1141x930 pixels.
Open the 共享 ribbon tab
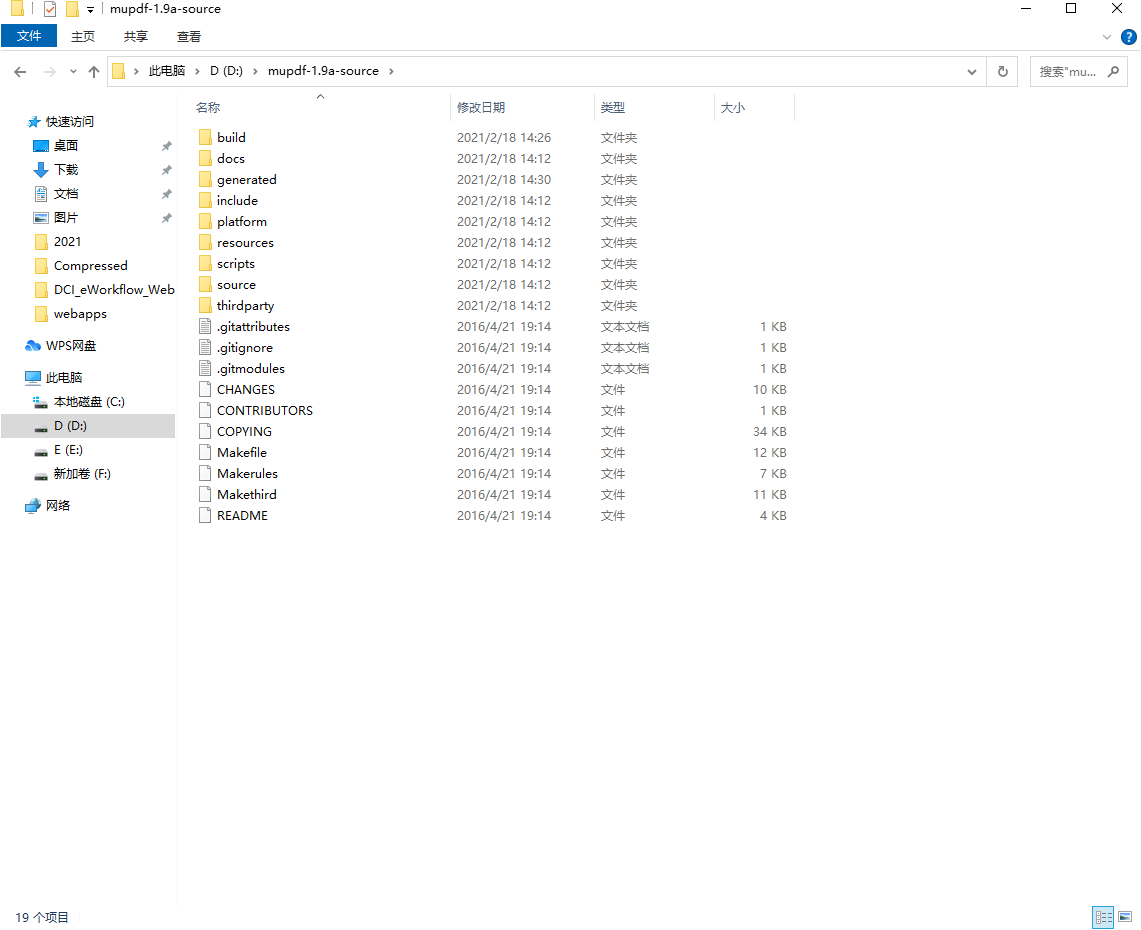point(136,36)
